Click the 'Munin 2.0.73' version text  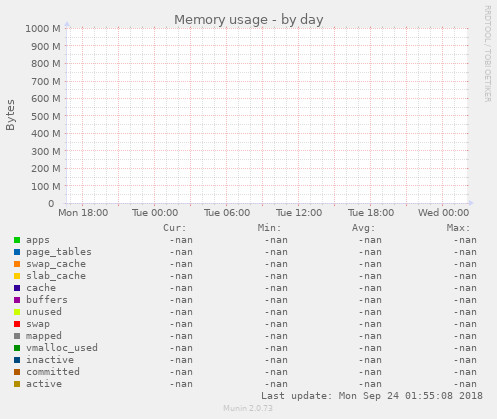tap(248, 408)
